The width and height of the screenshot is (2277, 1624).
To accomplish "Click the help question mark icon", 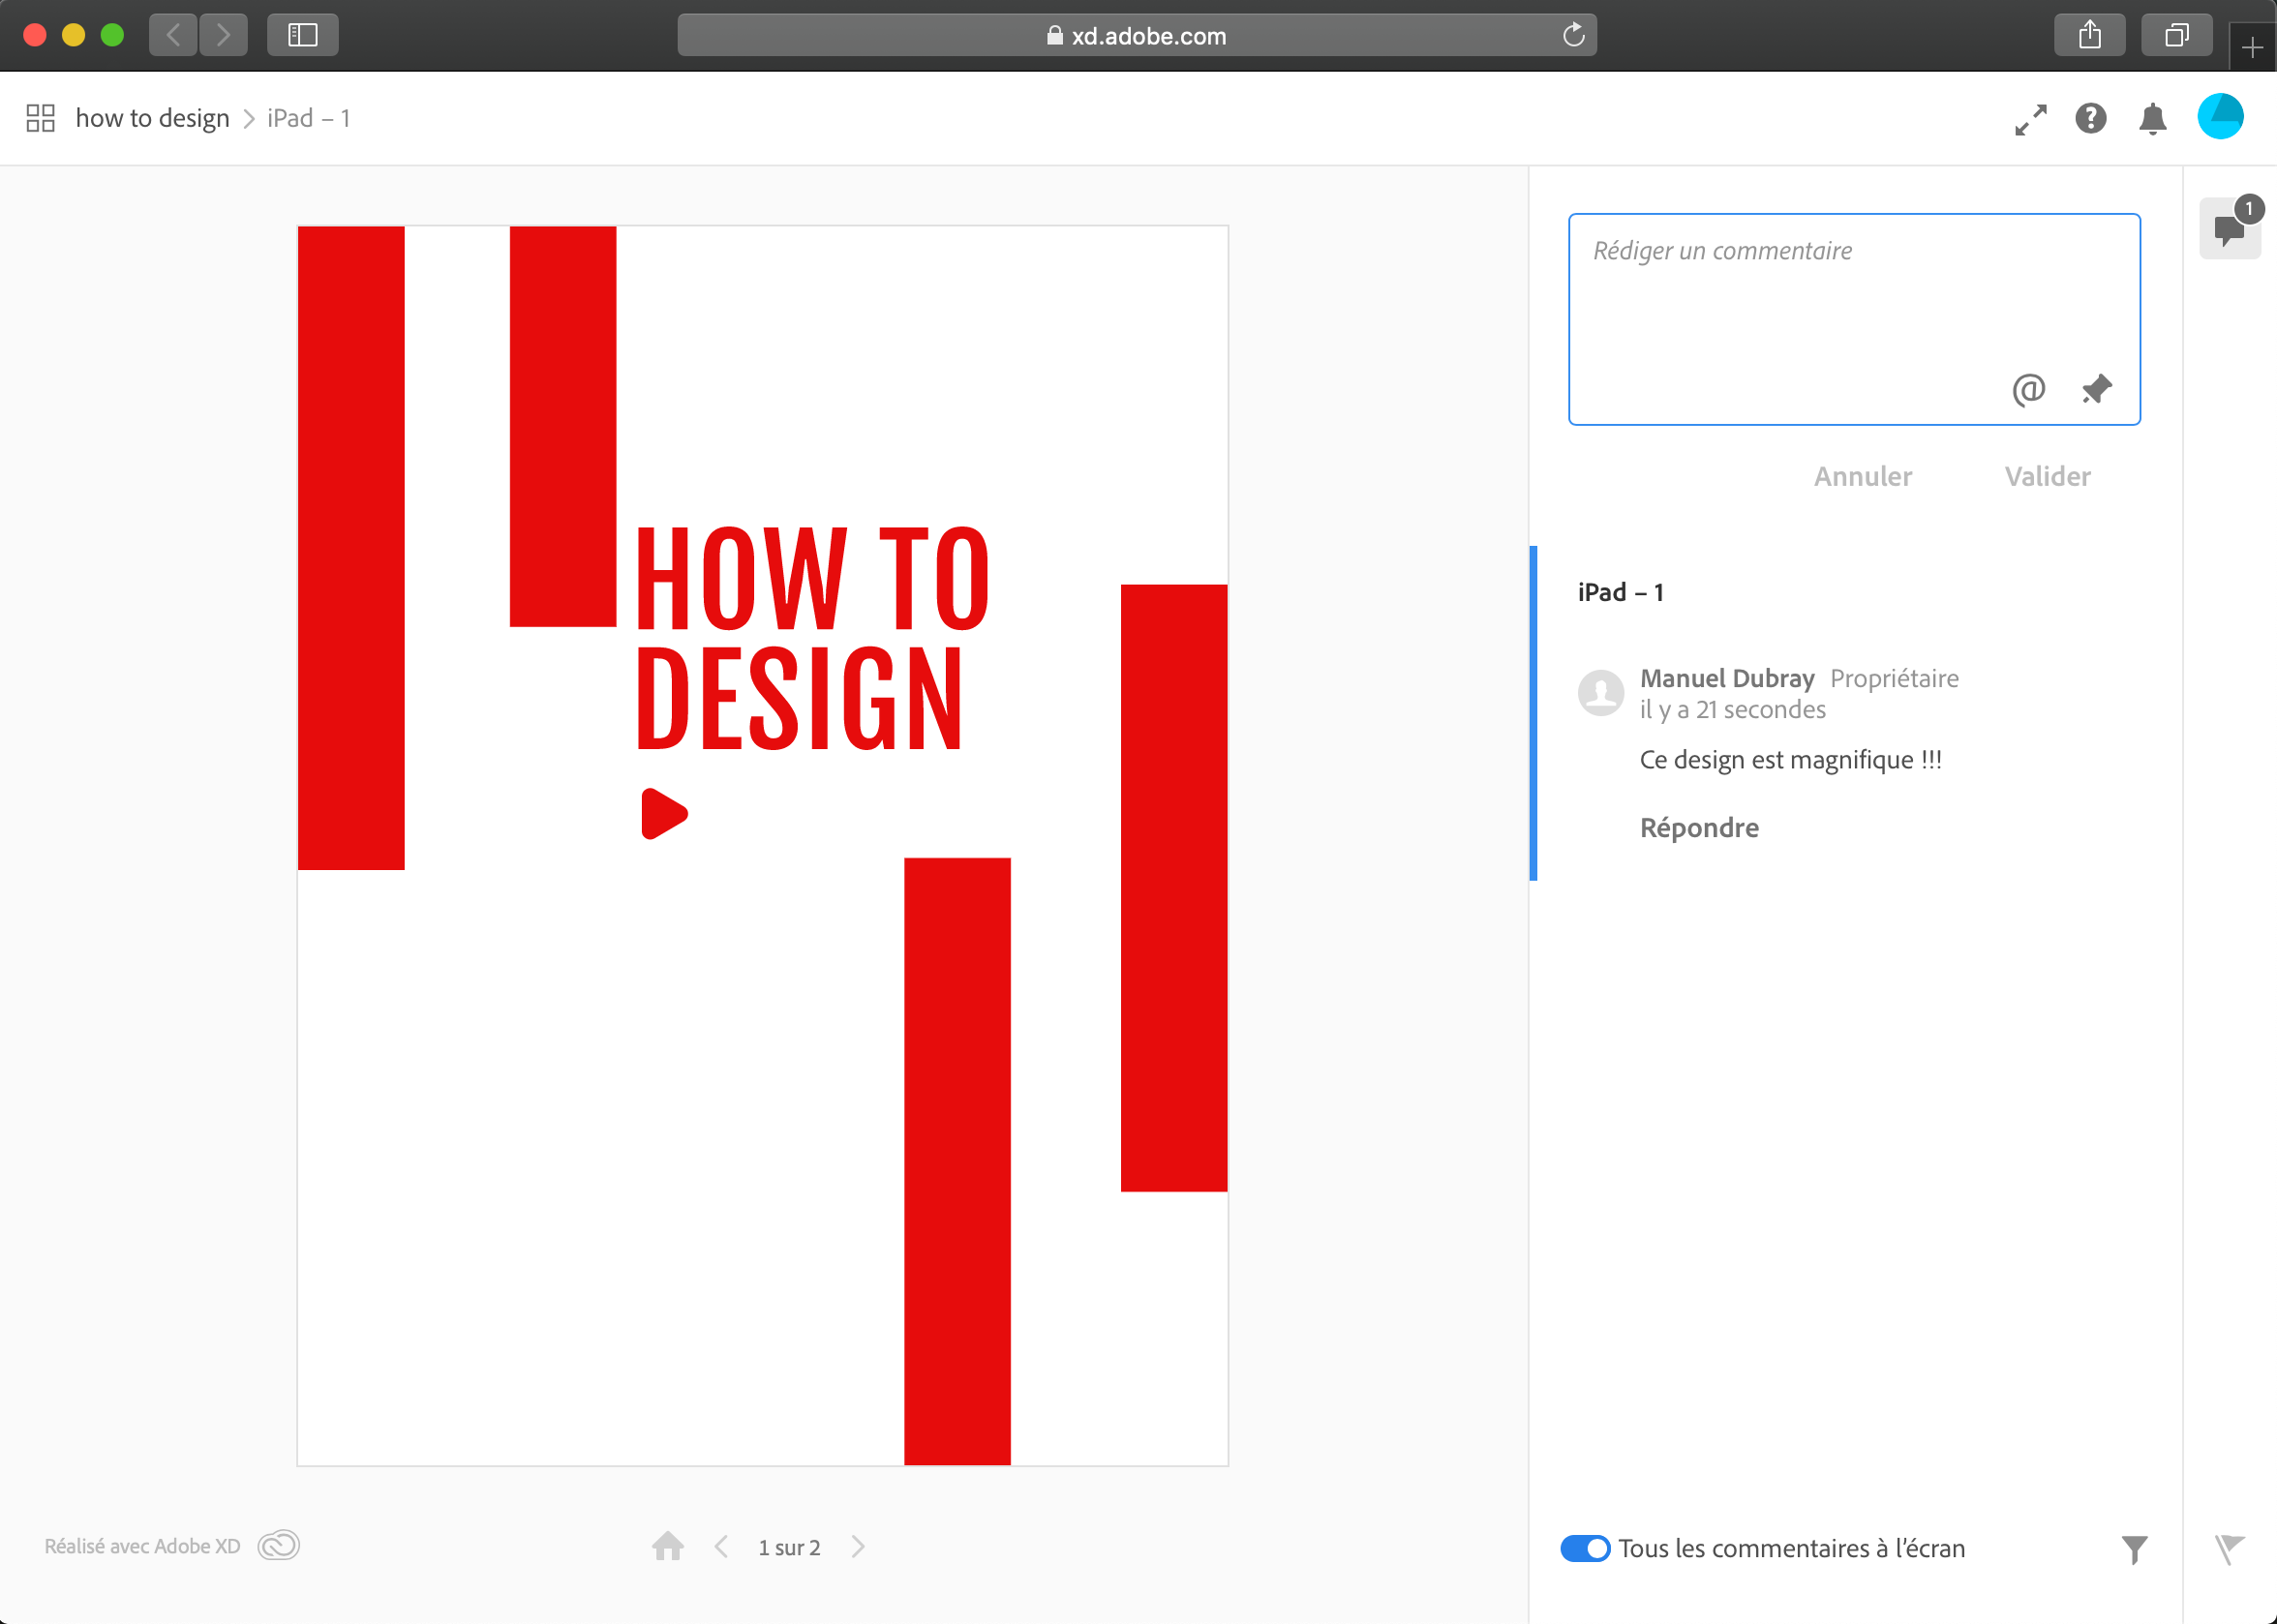I will pyautogui.click(x=2090, y=118).
